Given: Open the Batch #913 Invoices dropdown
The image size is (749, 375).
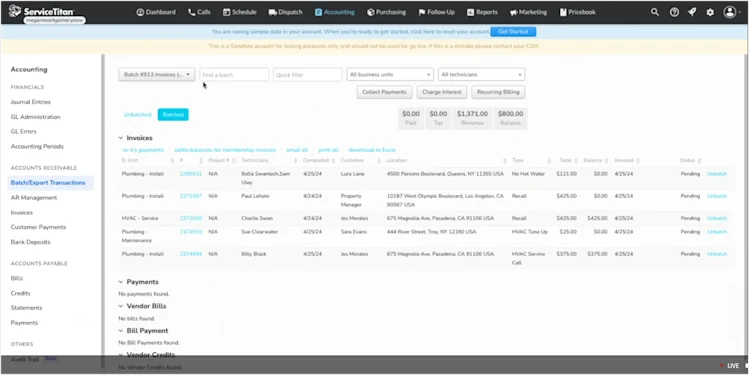Looking at the screenshot, I should point(157,75).
